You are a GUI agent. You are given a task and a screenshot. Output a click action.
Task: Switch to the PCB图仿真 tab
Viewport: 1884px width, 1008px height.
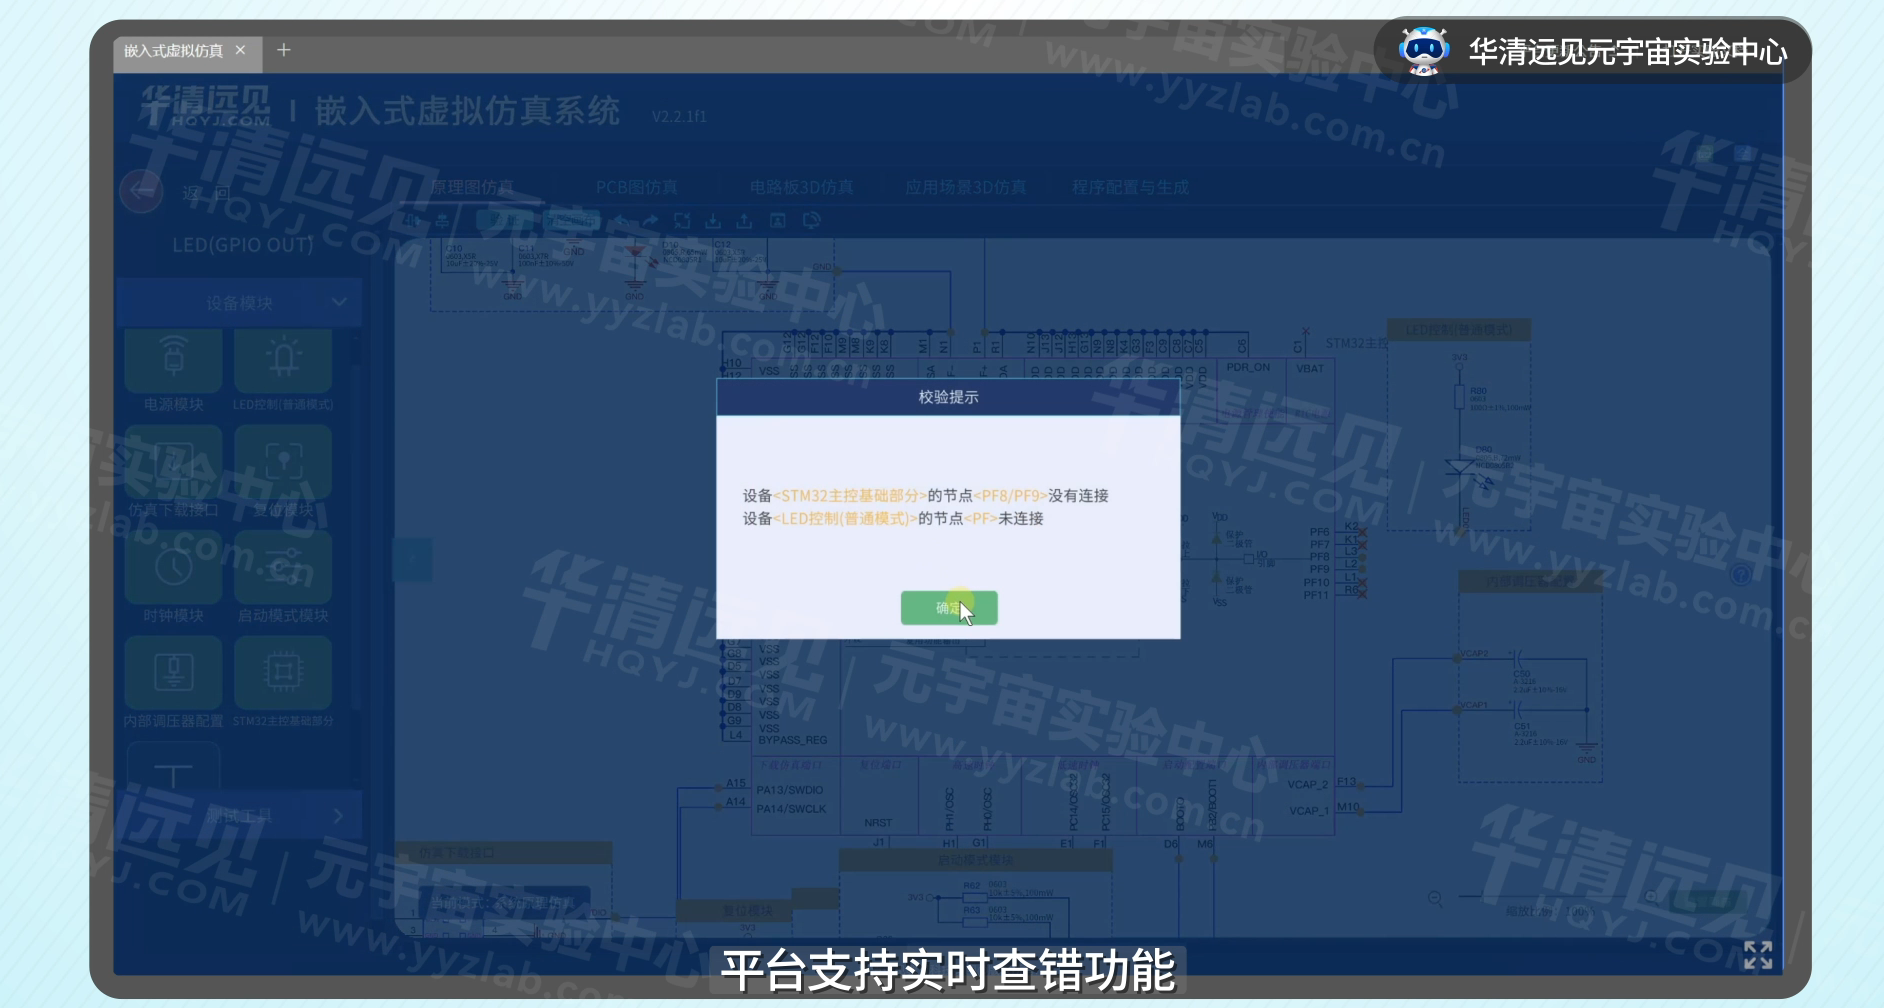click(x=636, y=187)
